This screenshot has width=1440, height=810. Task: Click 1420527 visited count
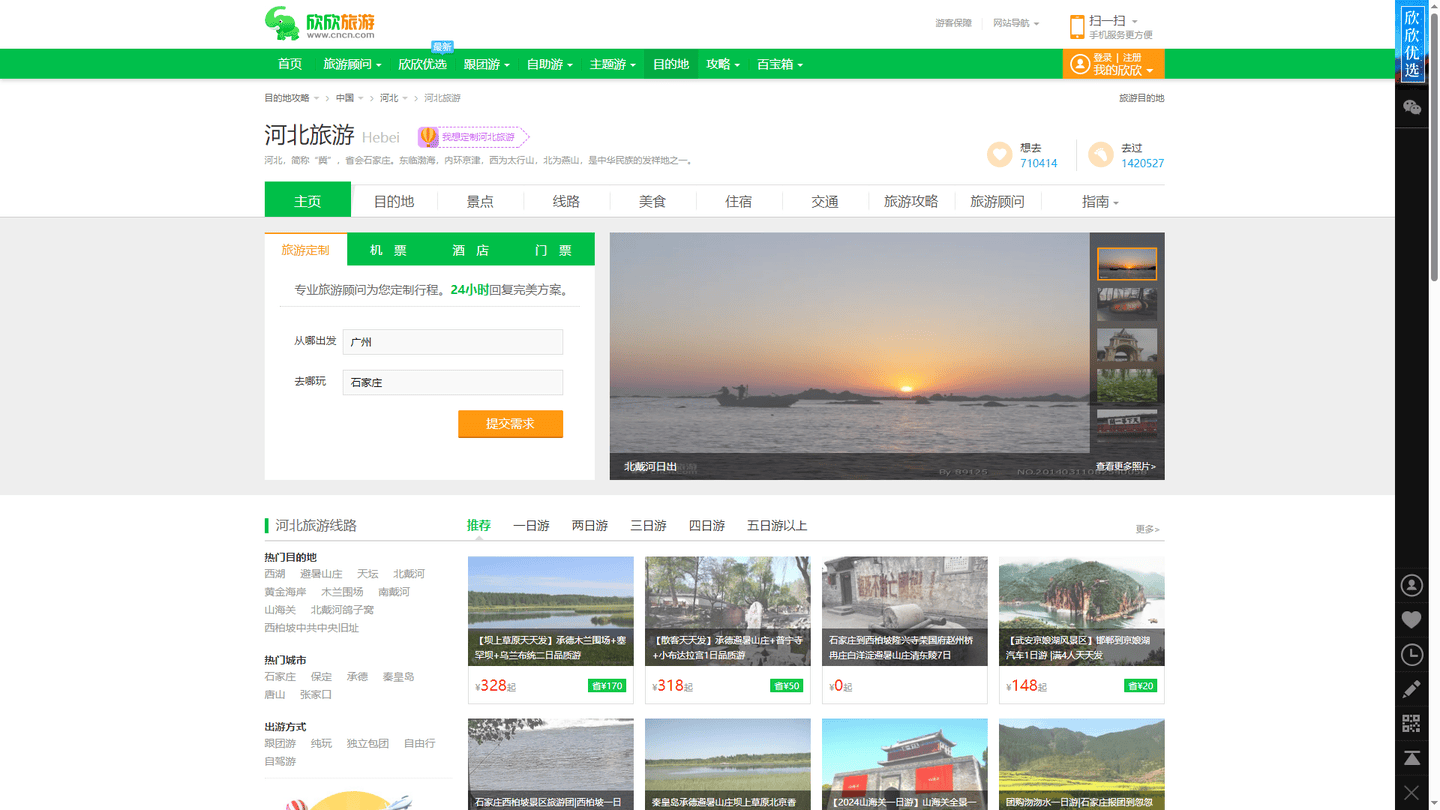(x=1142, y=163)
